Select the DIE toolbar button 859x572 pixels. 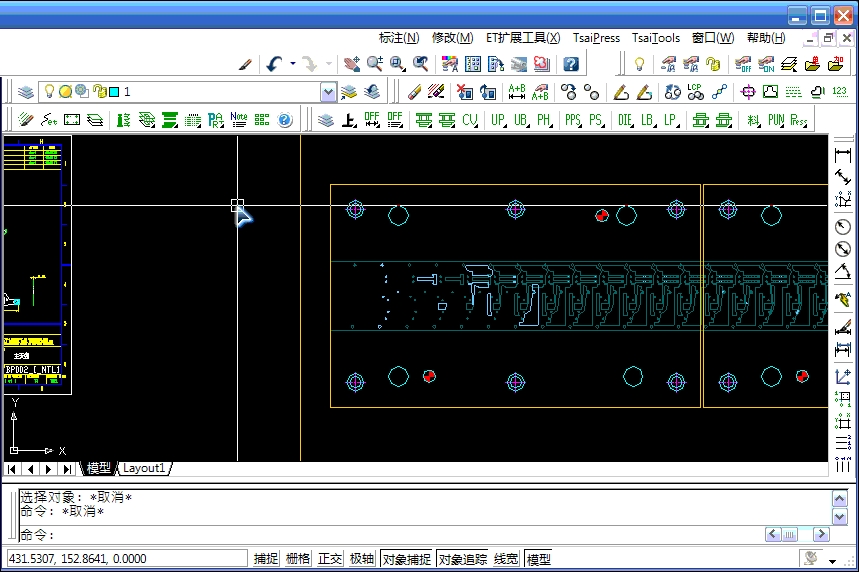click(x=625, y=120)
